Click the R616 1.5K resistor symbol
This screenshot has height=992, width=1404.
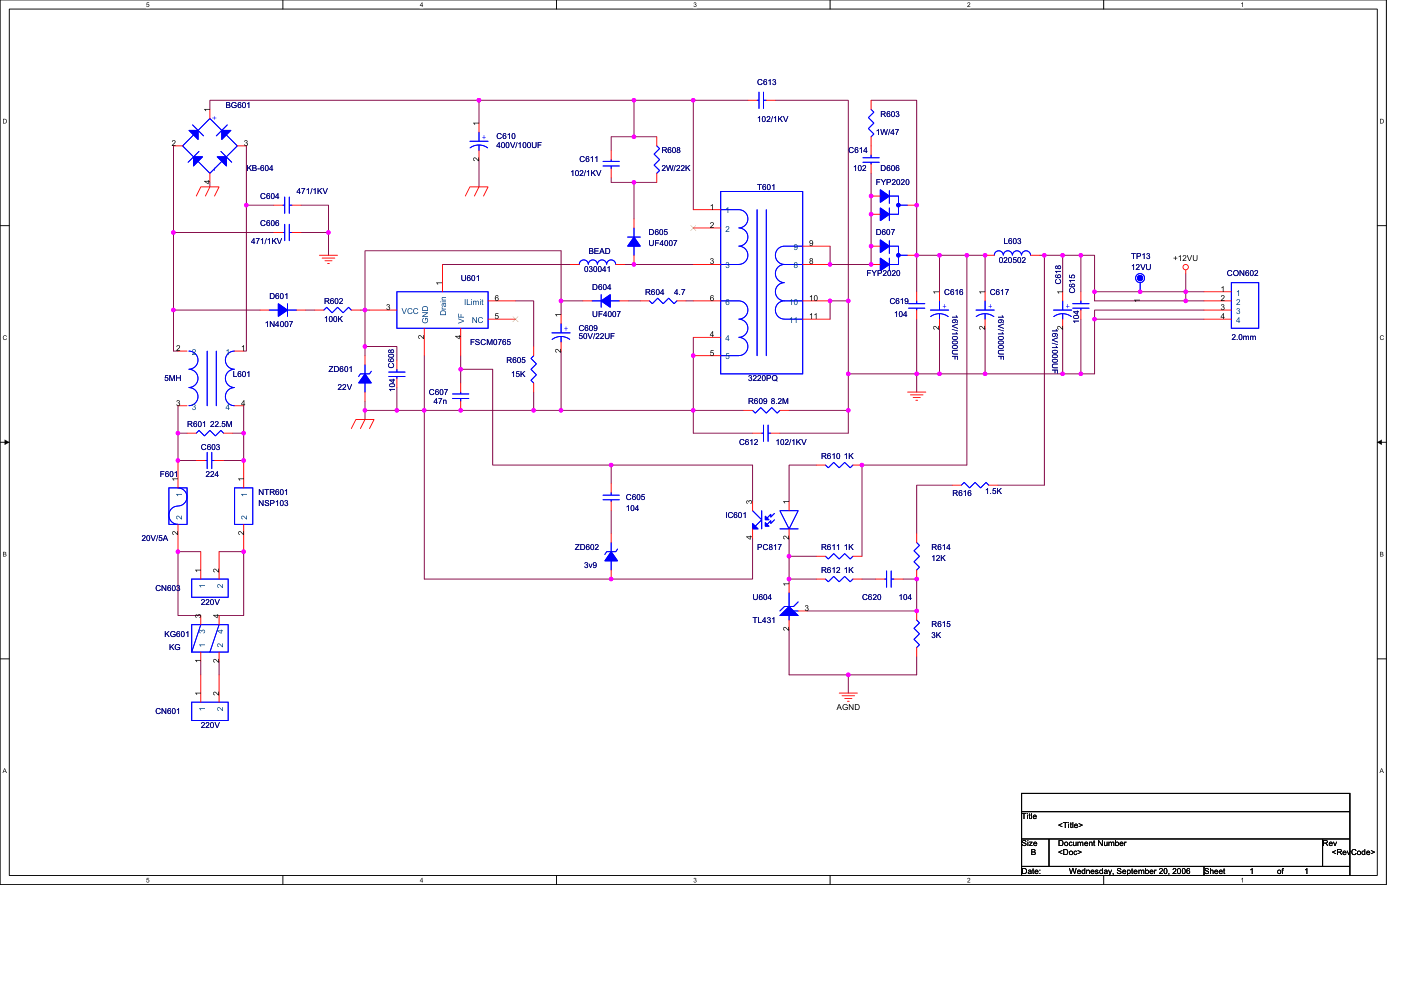pos(975,485)
